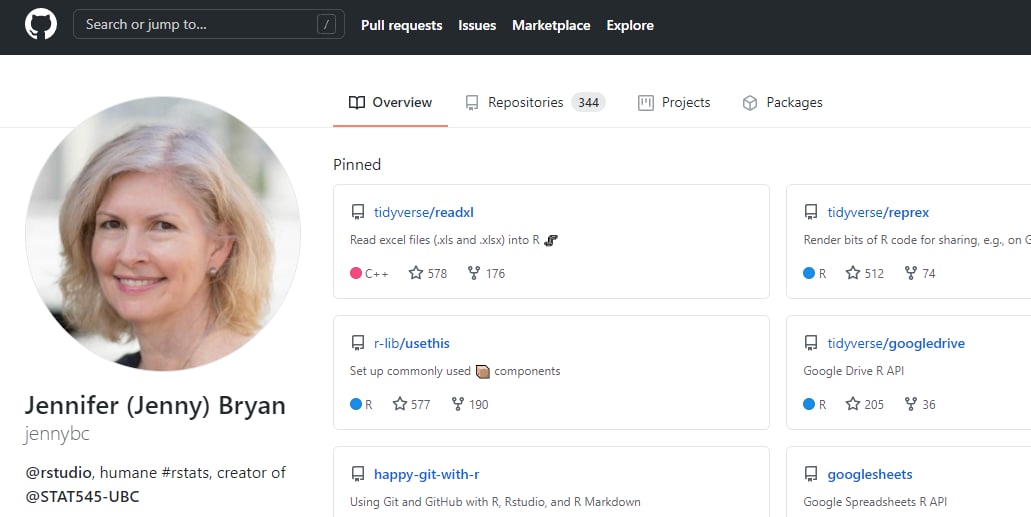View forks of readxl (176 forks)
Viewport: 1031px width, 517px height.
[486, 273]
